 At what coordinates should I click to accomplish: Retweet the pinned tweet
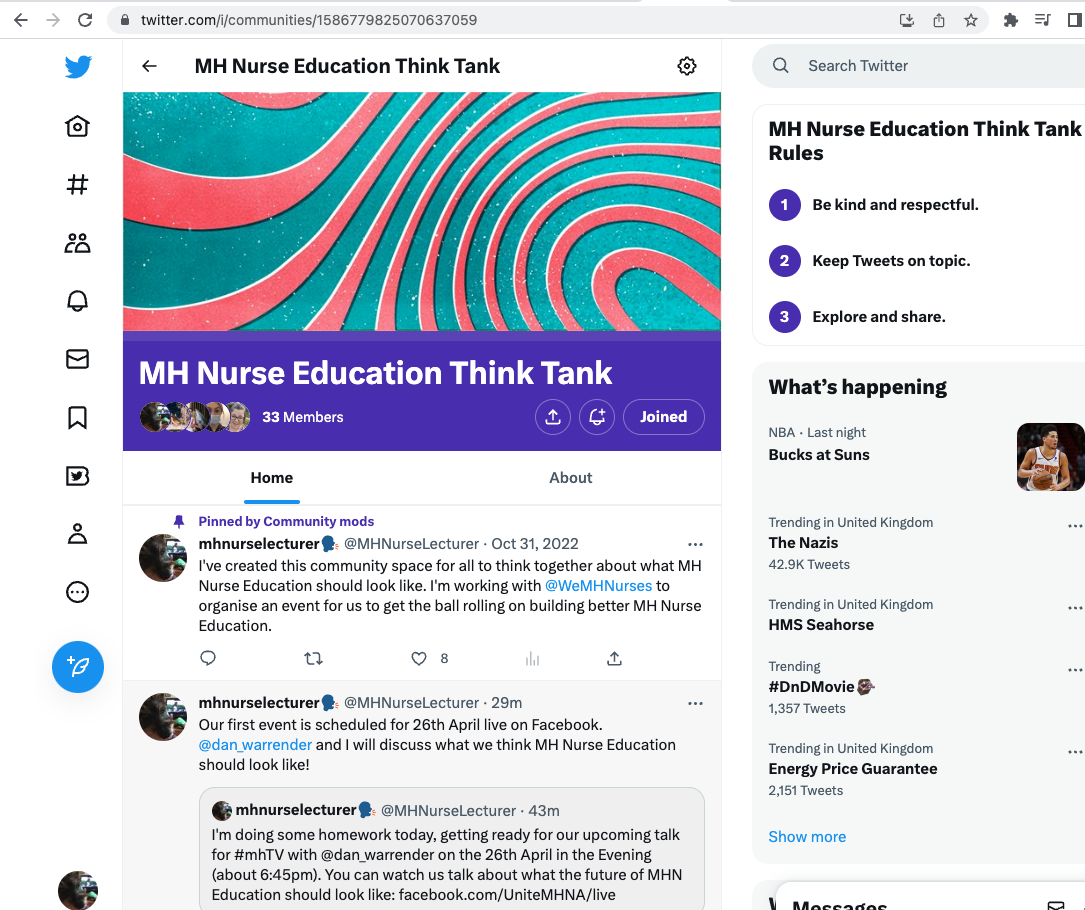coord(313,658)
